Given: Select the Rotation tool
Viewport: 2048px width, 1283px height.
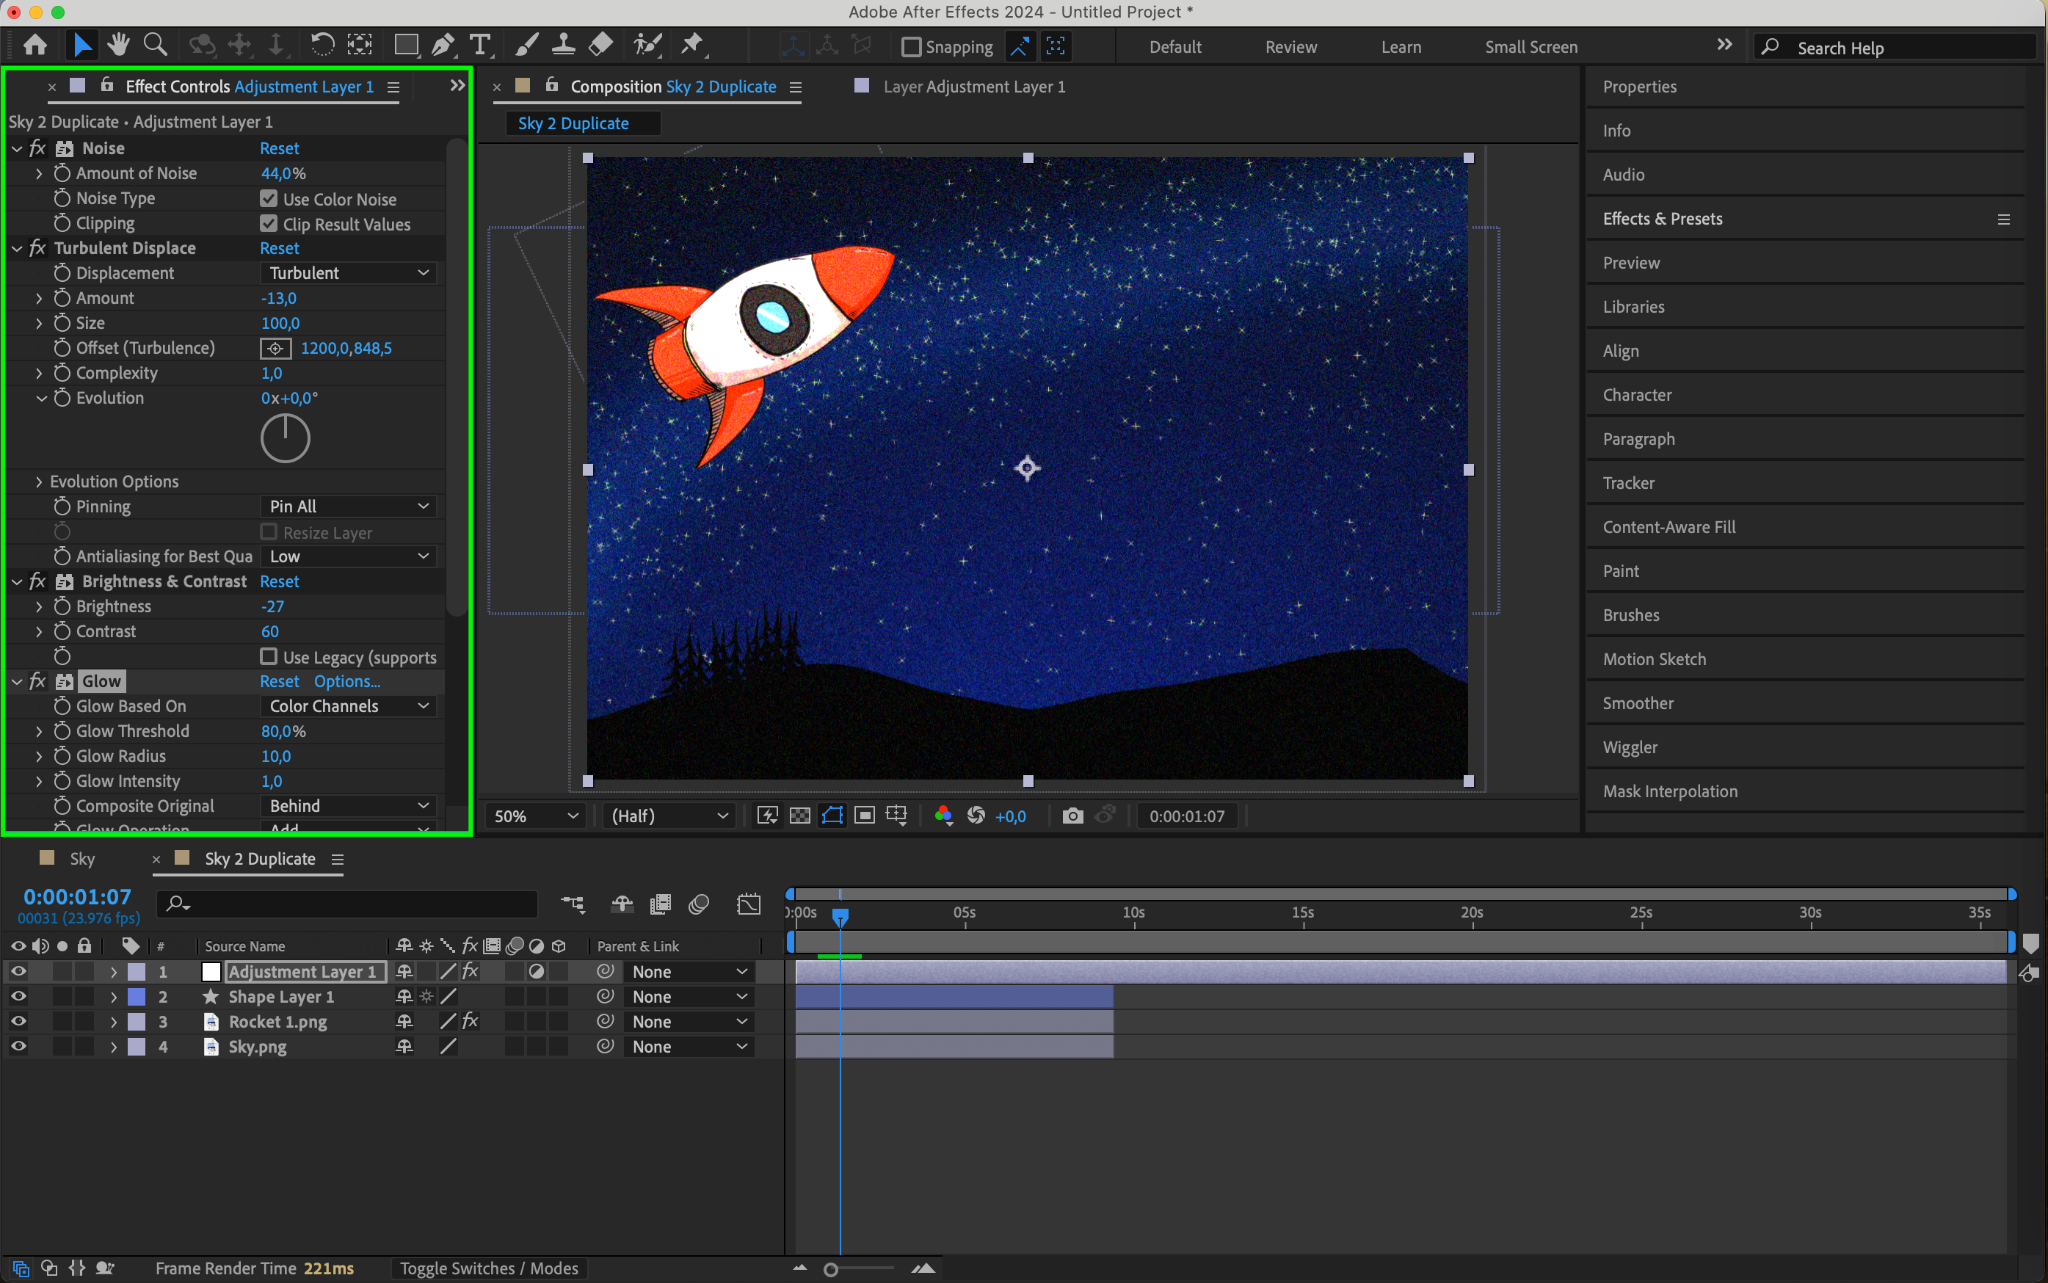Looking at the screenshot, I should (x=322, y=45).
